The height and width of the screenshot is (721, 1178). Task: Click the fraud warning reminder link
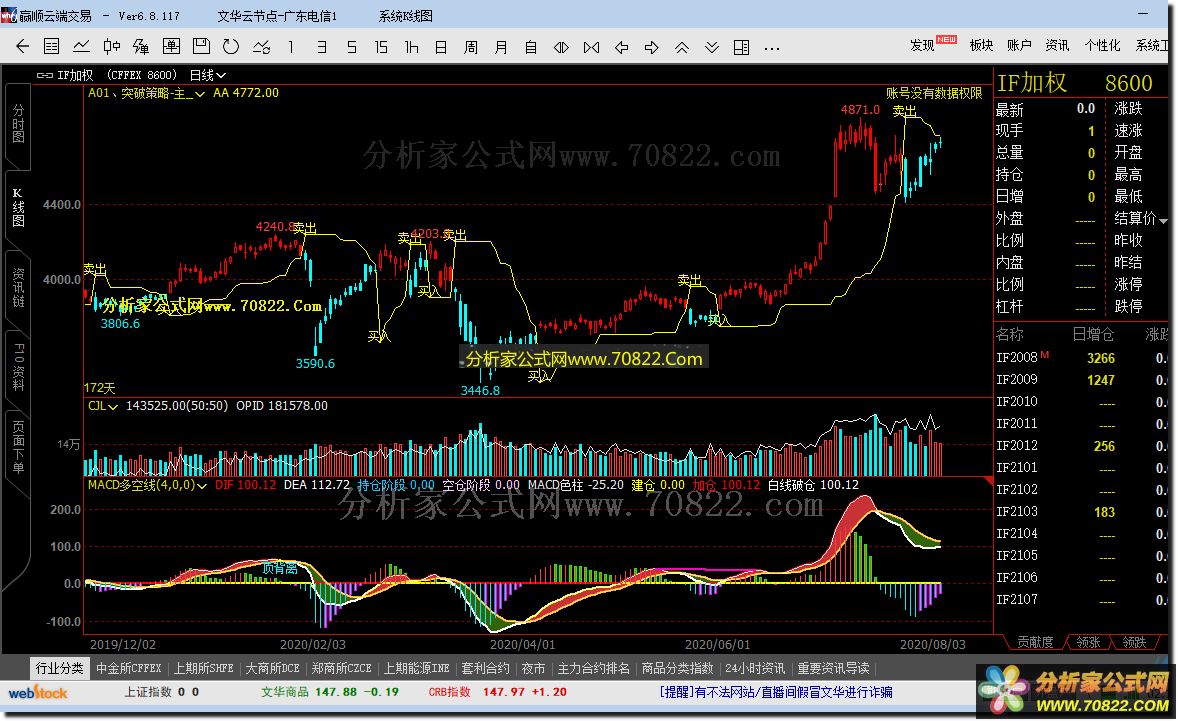(x=775, y=692)
